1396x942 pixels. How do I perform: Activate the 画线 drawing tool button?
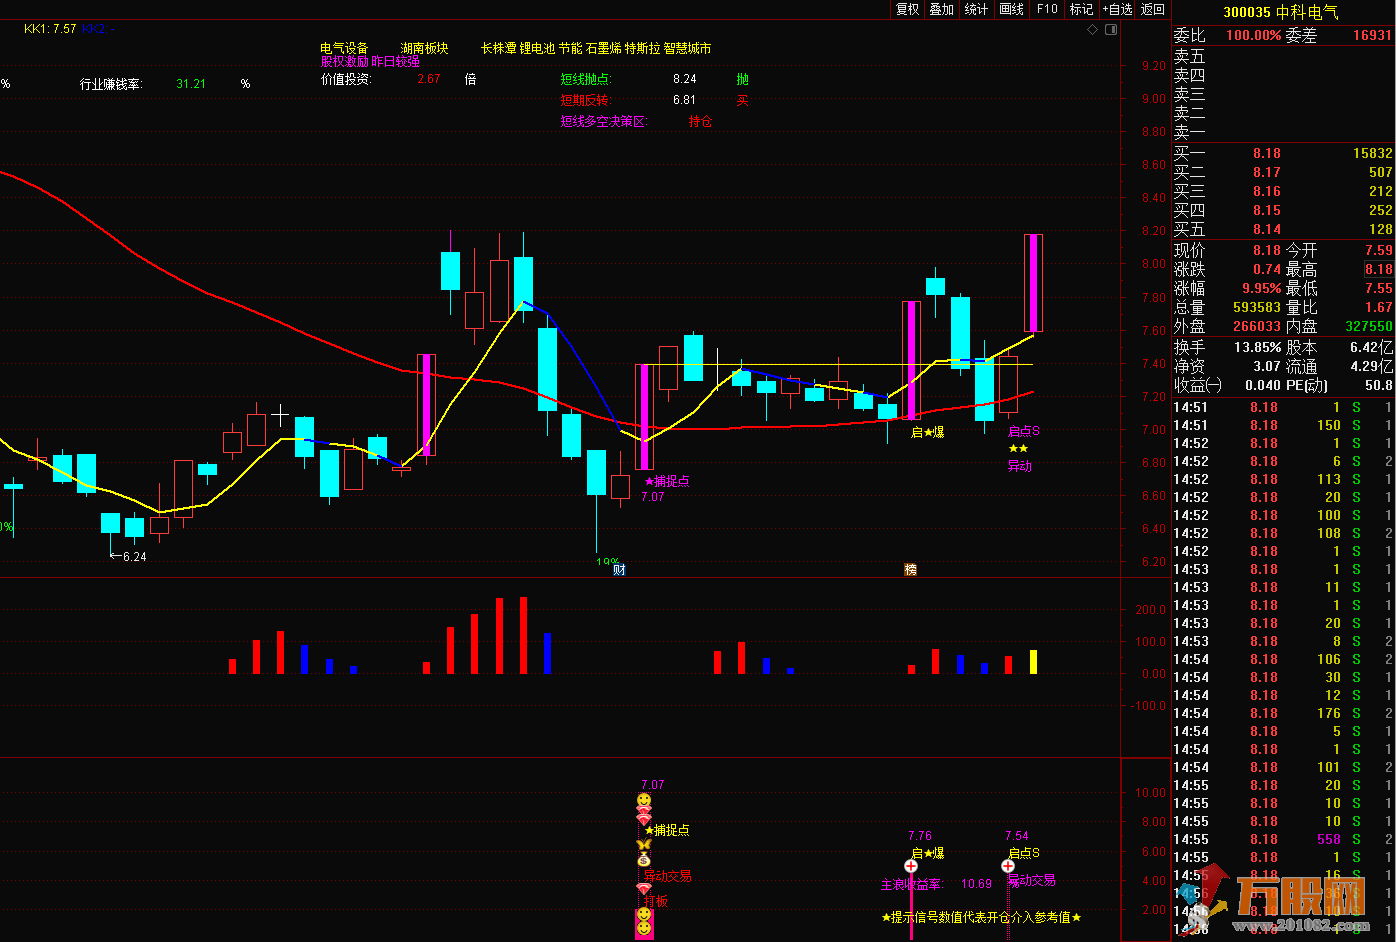click(x=1012, y=9)
